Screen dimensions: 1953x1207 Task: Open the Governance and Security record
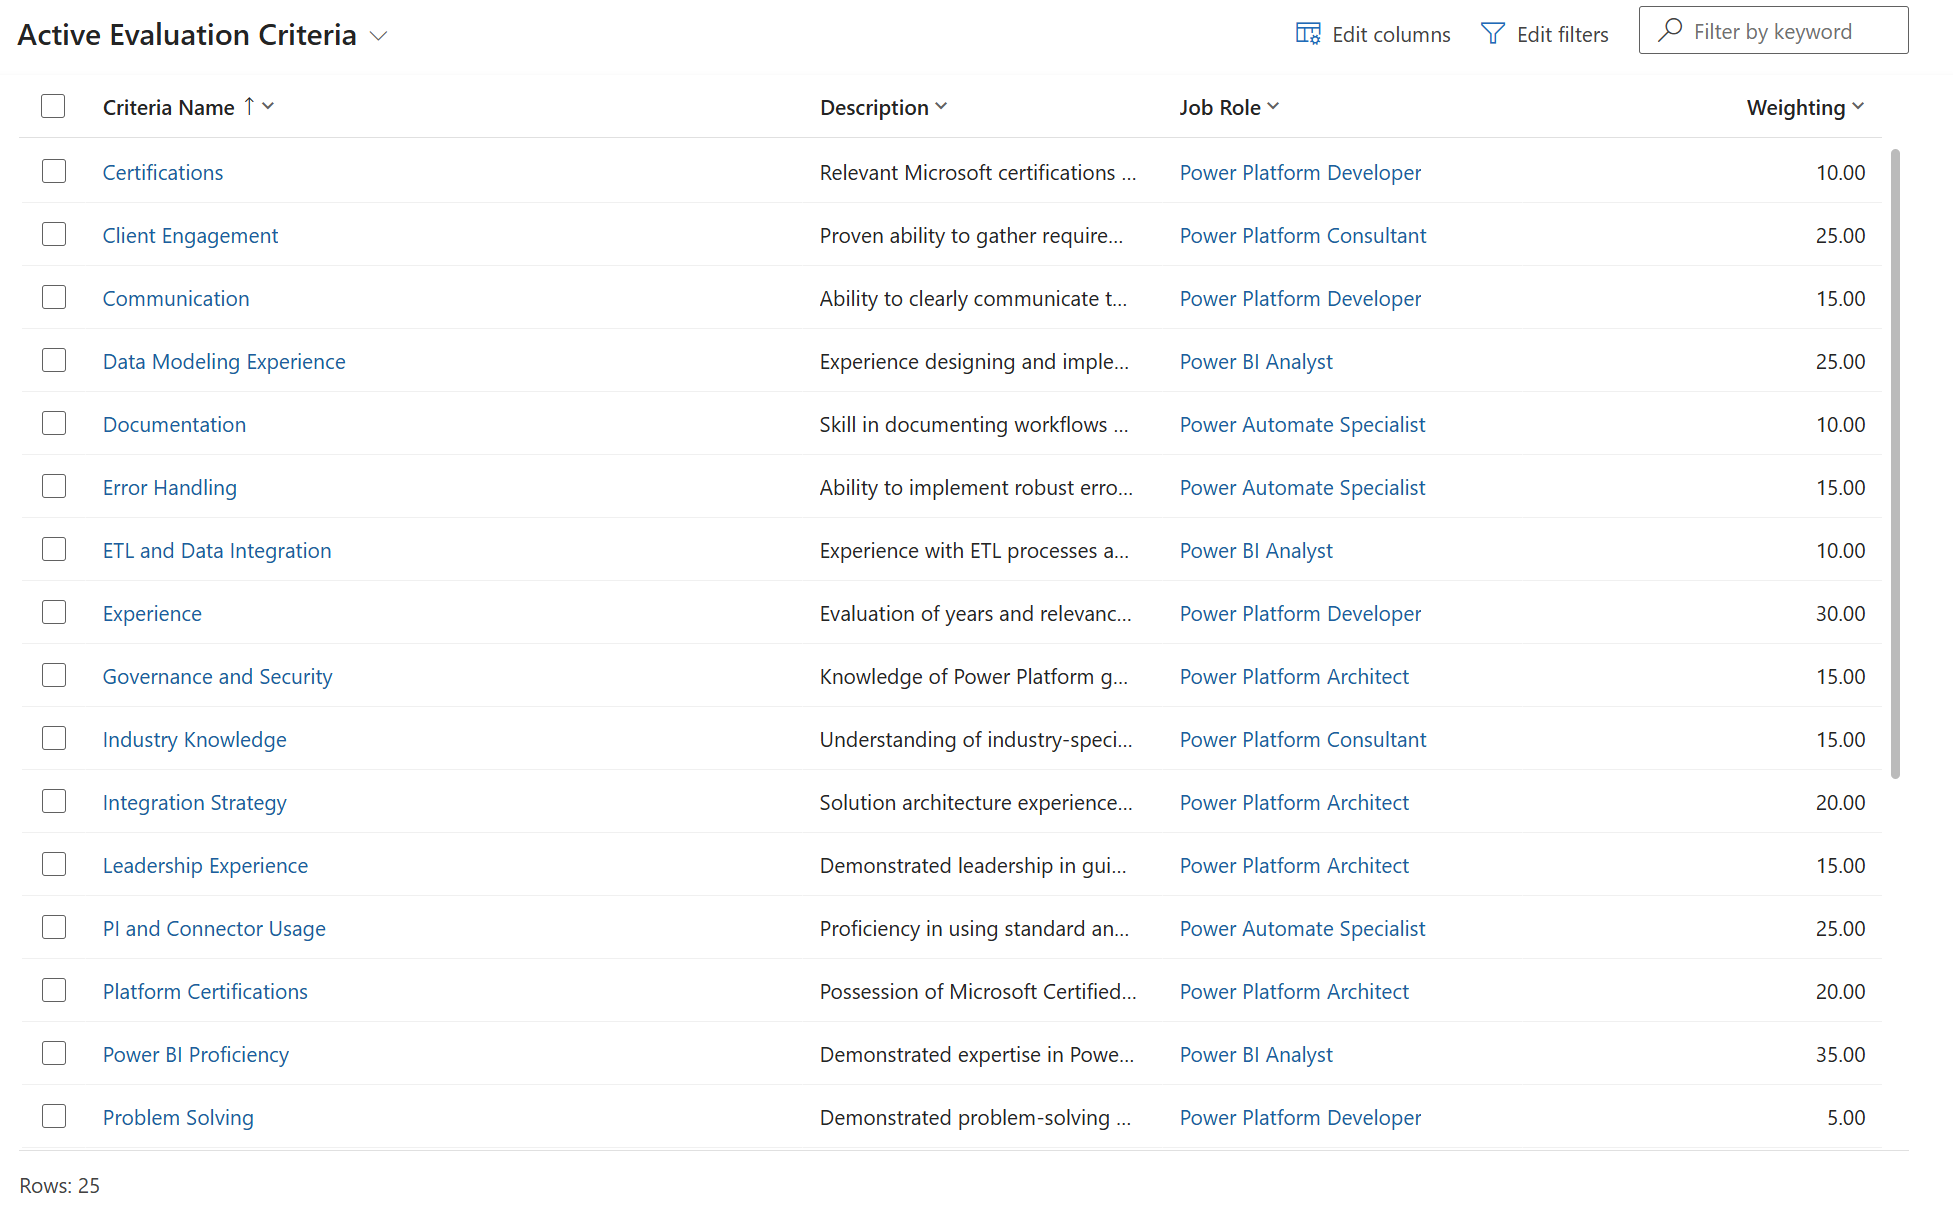[x=217, y=677]
